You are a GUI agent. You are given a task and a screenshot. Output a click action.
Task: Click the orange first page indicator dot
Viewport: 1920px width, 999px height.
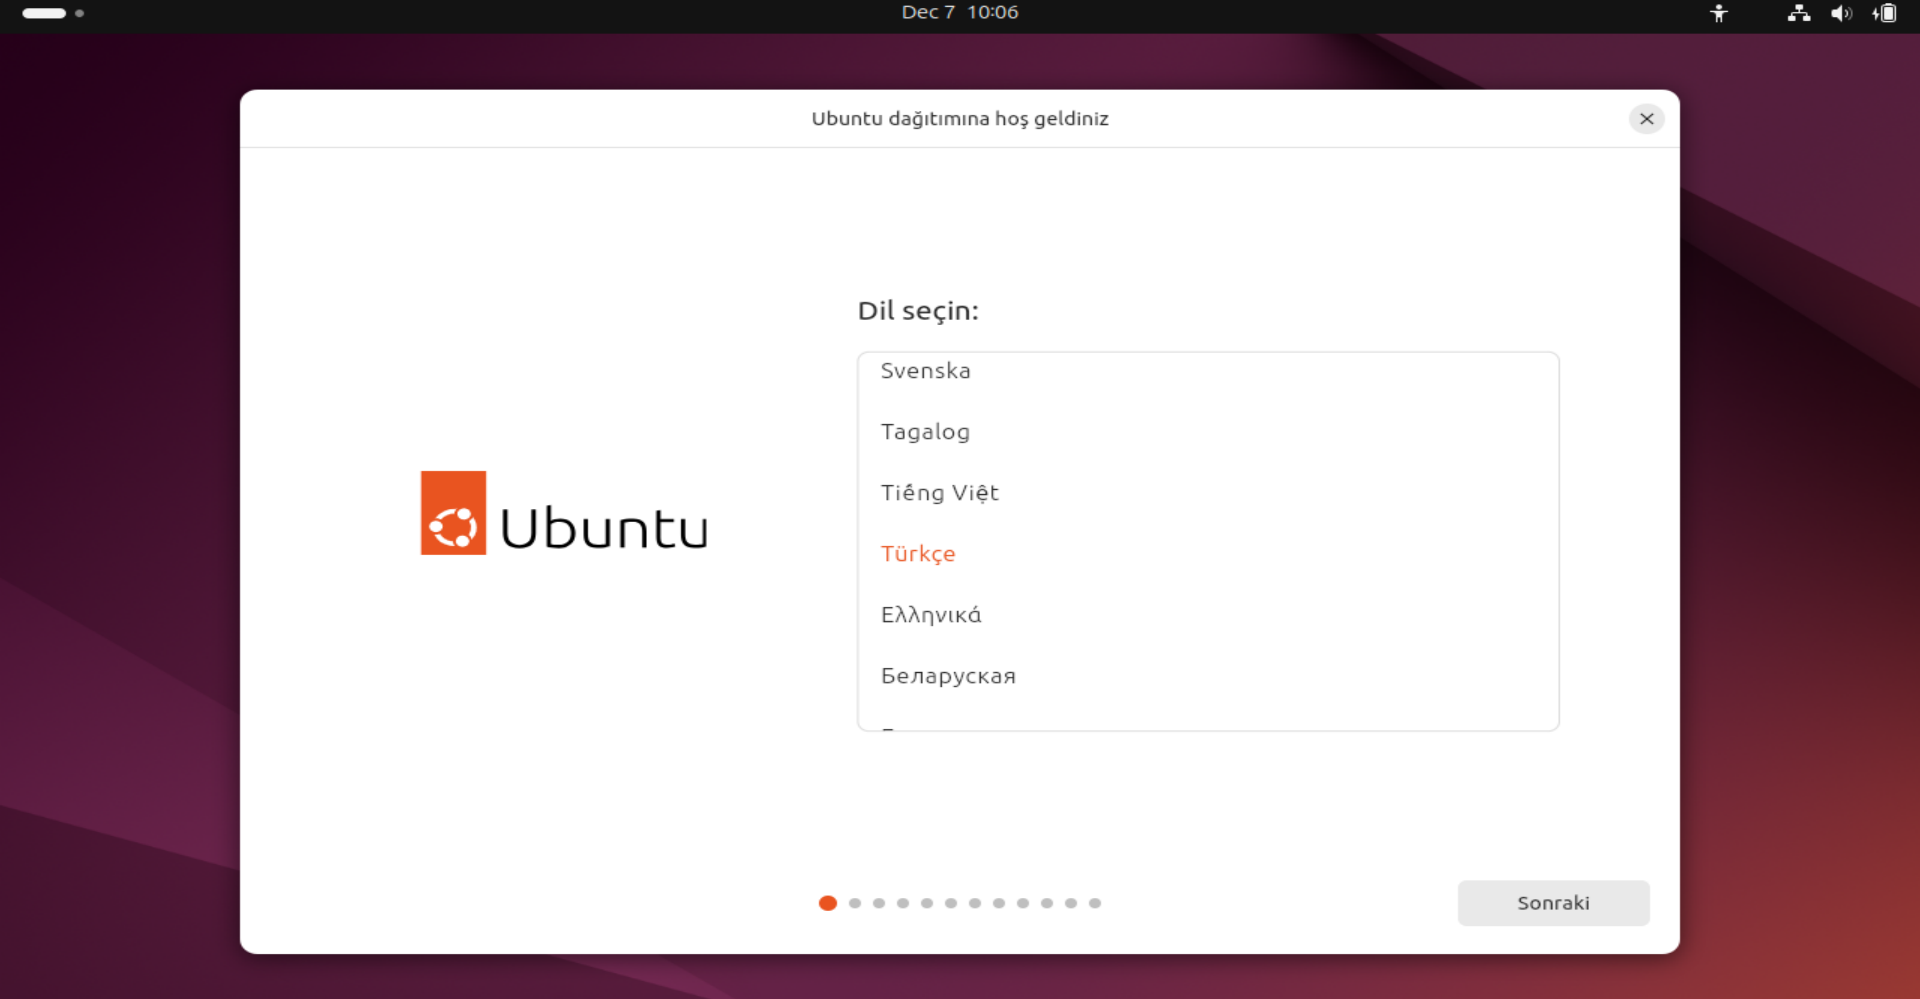(x=827, y=903)
